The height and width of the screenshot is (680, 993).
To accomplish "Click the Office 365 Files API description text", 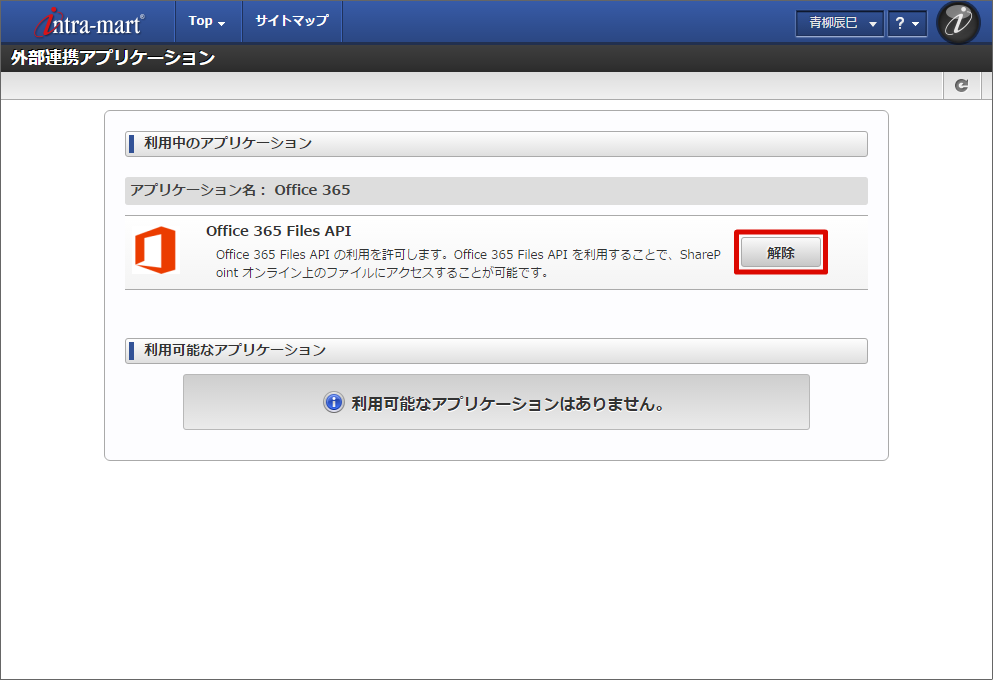I will pos(468,263).
